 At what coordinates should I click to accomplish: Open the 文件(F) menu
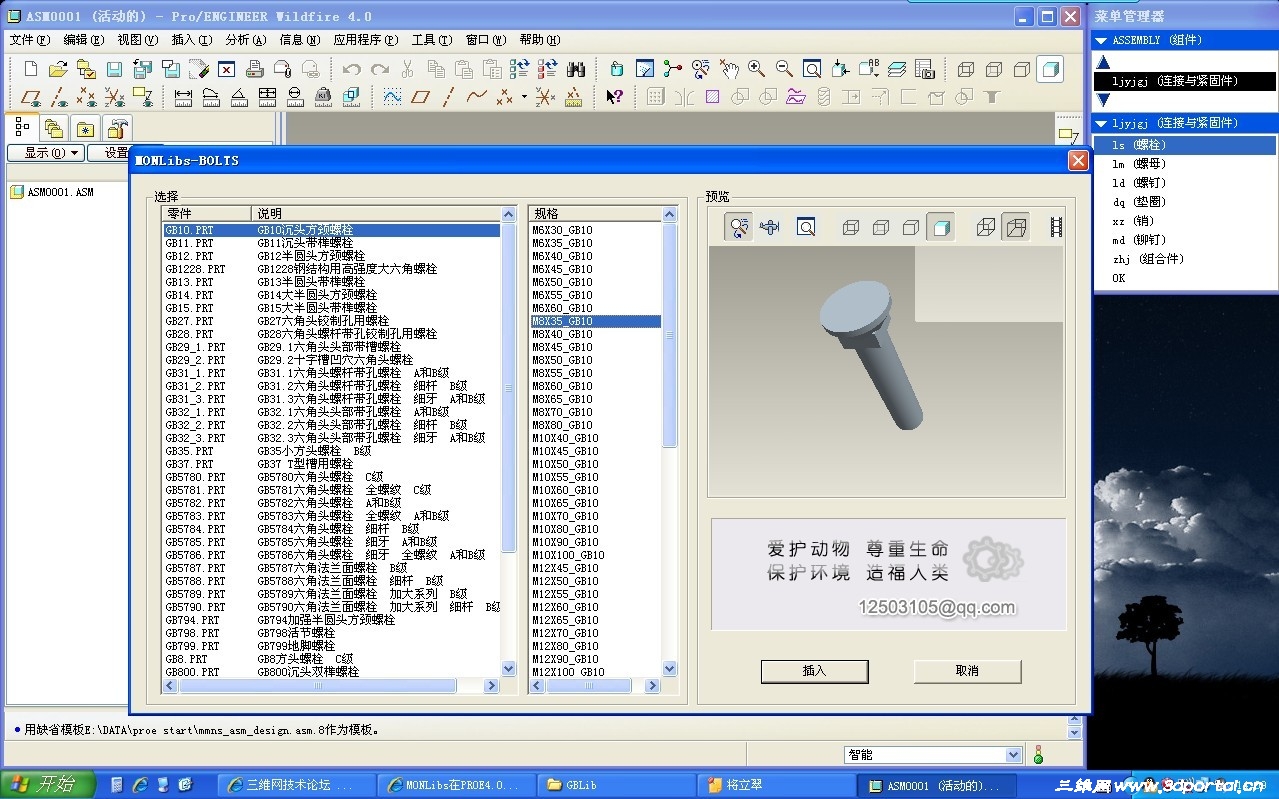point(29,40)
